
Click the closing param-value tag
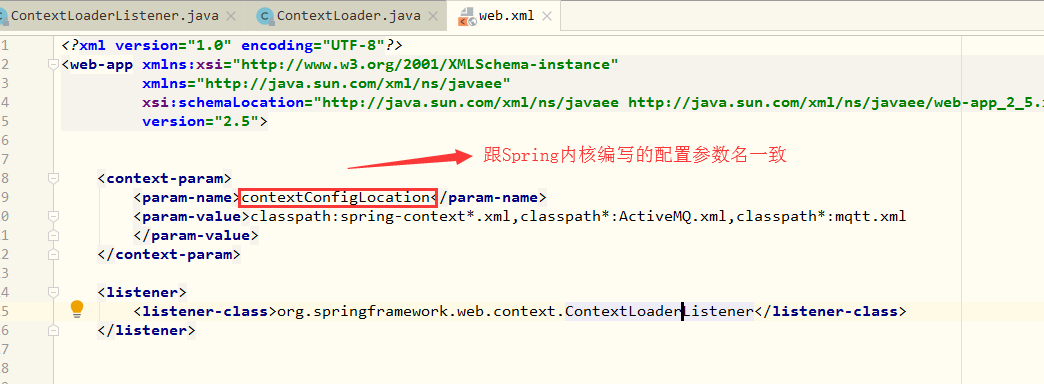pyautogui.click(x=196, y=236)
